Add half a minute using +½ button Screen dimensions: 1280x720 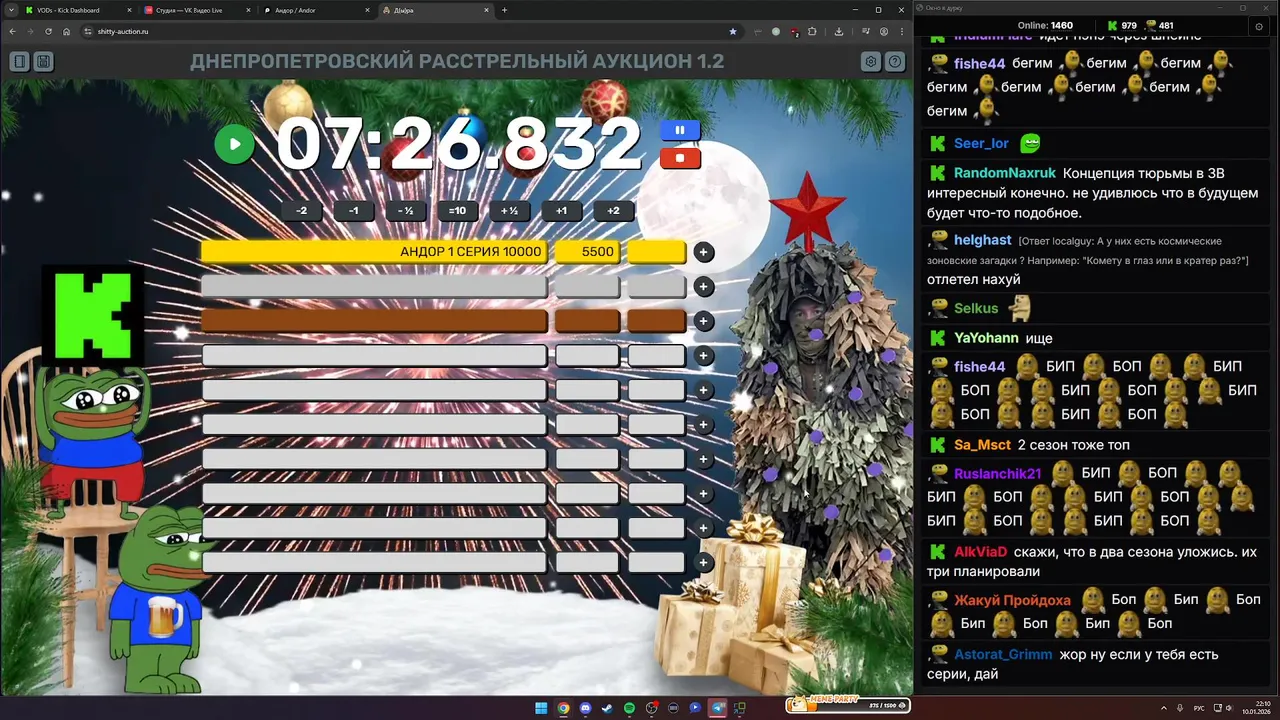pyautogui.click(x=509, y=211)
